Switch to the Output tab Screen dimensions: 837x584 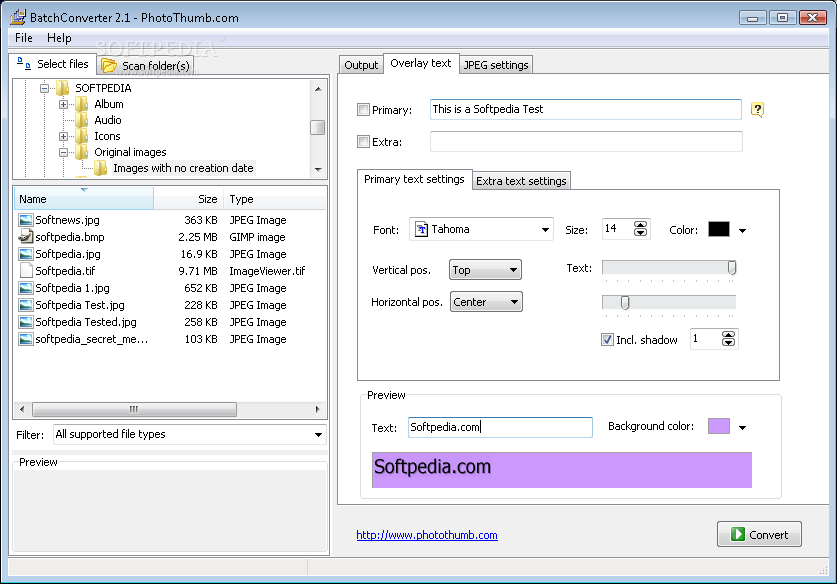pyautogui.click(x=361, y=65)
